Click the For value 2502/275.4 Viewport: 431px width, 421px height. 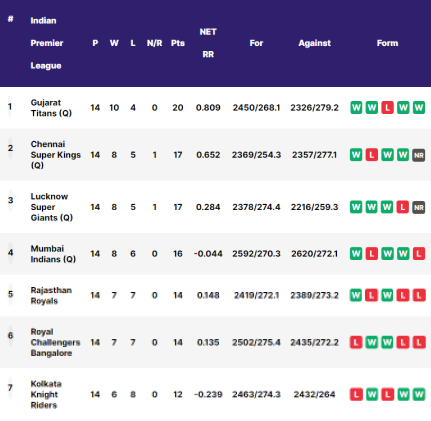pos(256,342)
